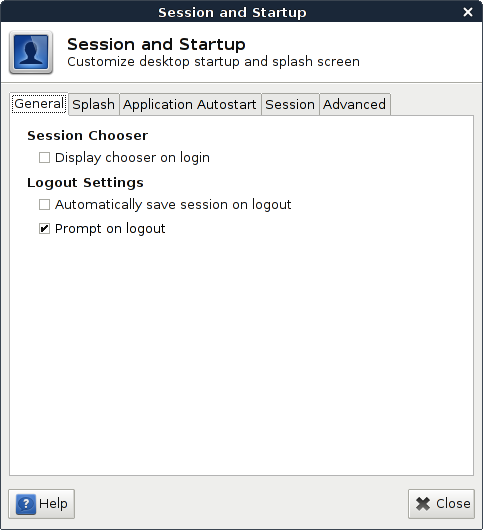Enable Display chooser on login checkbox

(x=44, y=158)
